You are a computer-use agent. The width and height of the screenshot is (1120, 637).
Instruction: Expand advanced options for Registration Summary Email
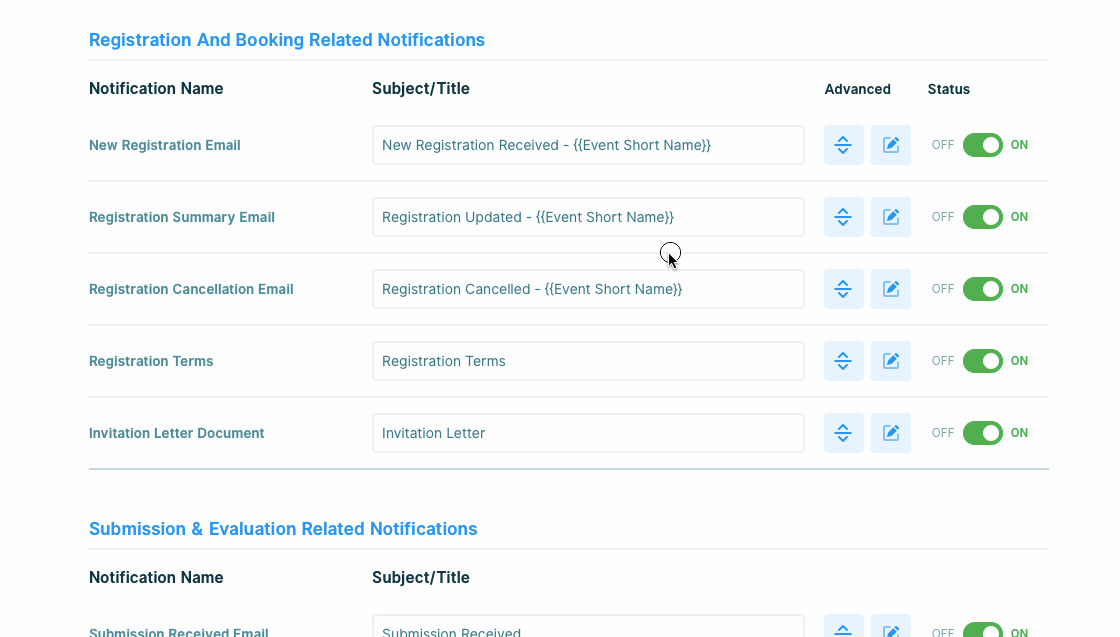click(x=843, y=217)
